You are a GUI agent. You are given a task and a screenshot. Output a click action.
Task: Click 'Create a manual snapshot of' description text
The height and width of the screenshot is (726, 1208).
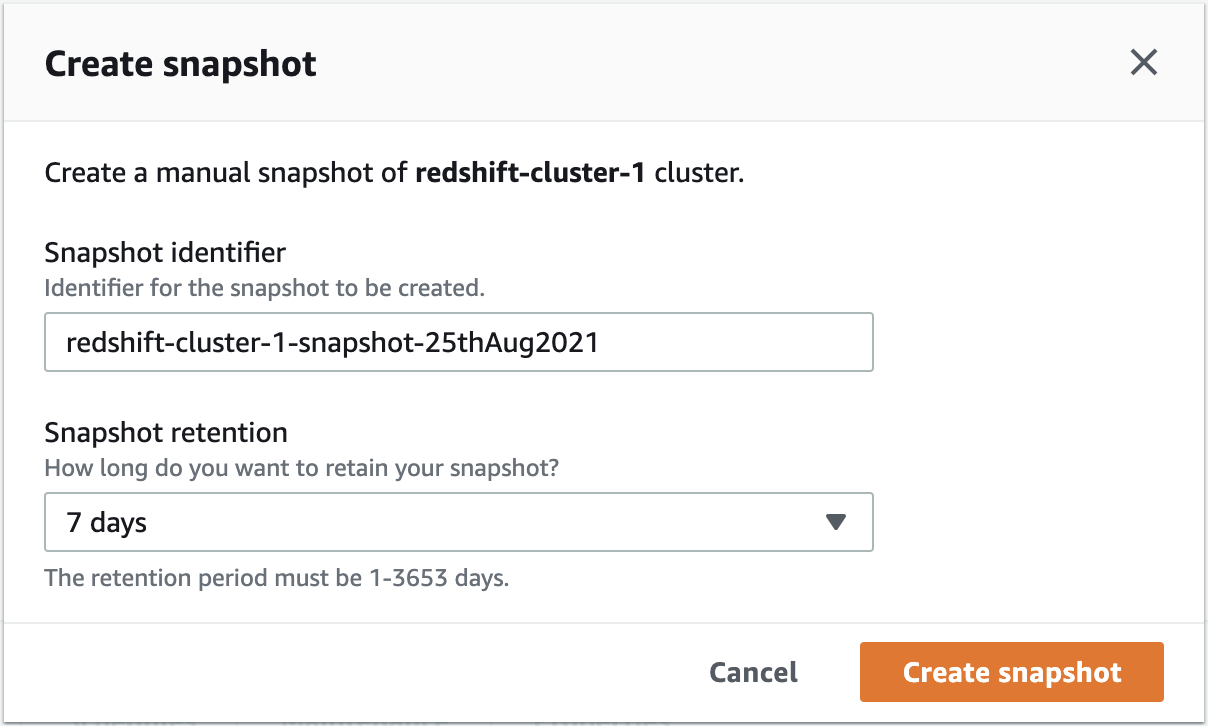tap(227, 173)
